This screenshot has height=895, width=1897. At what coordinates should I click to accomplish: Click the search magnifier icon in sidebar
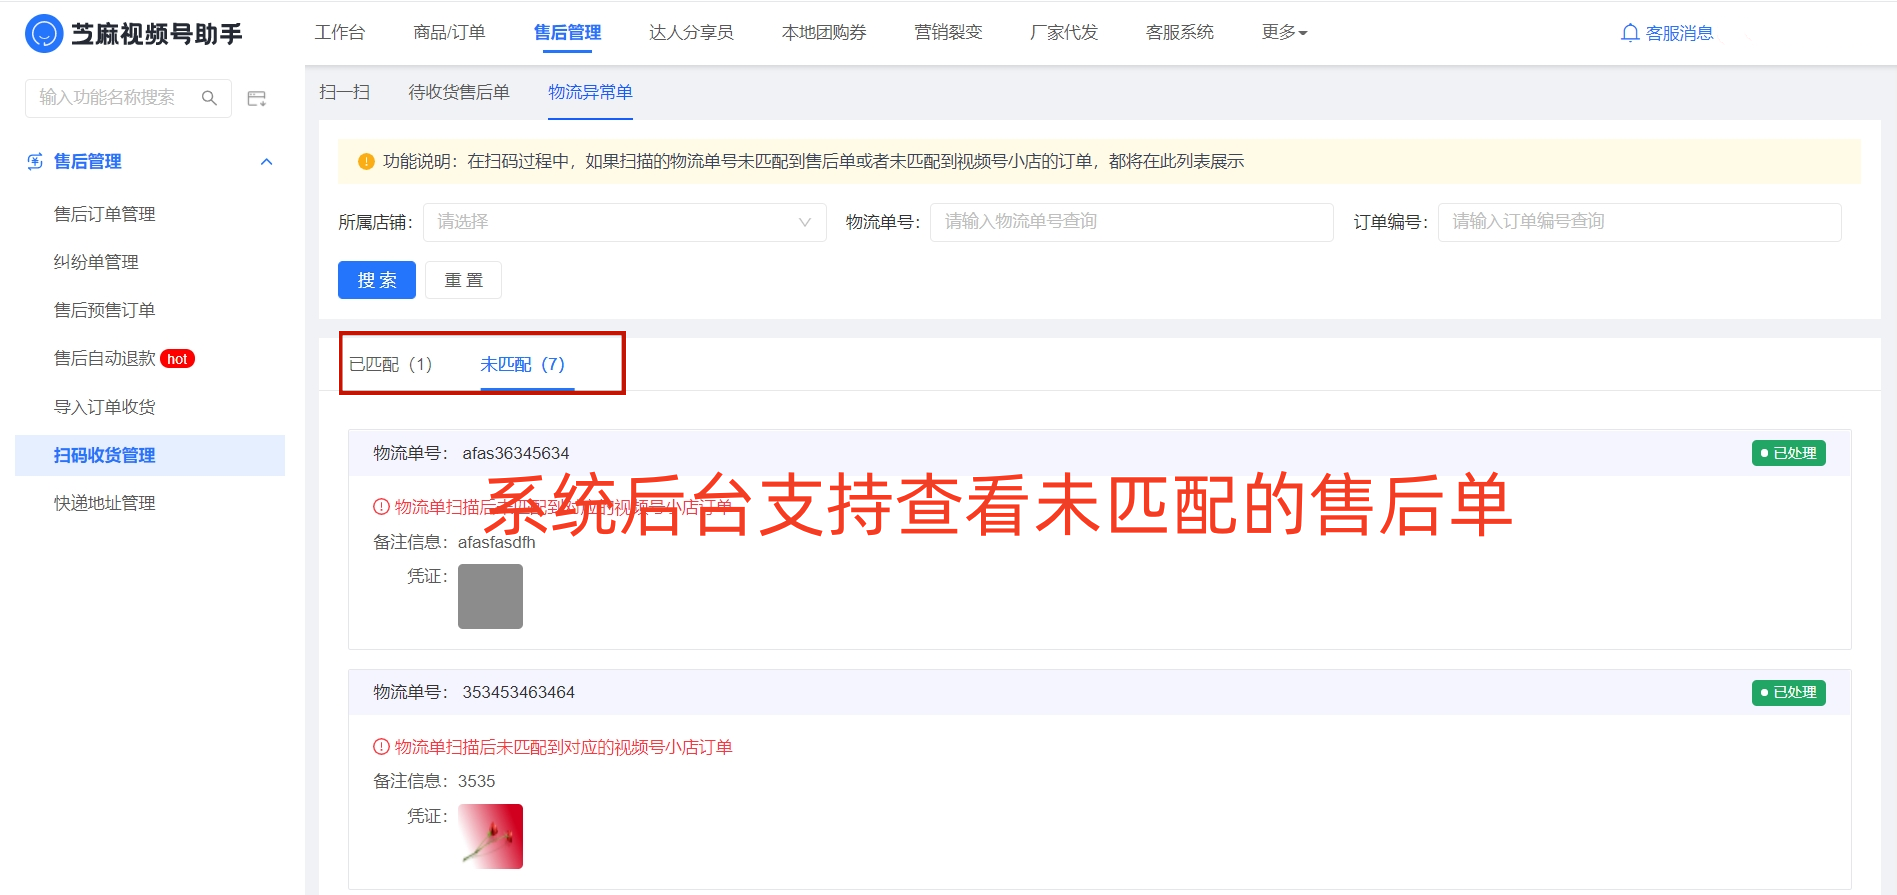209,98
